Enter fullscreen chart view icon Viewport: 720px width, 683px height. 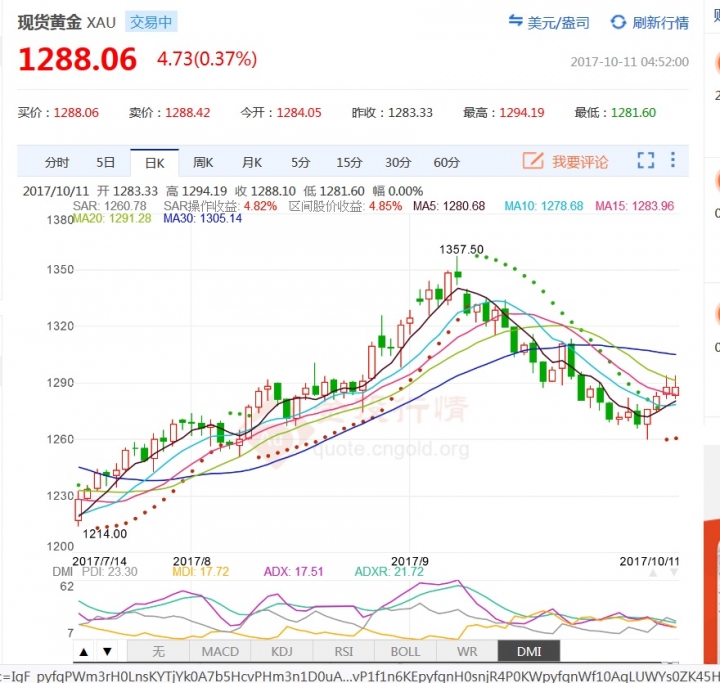646,160
